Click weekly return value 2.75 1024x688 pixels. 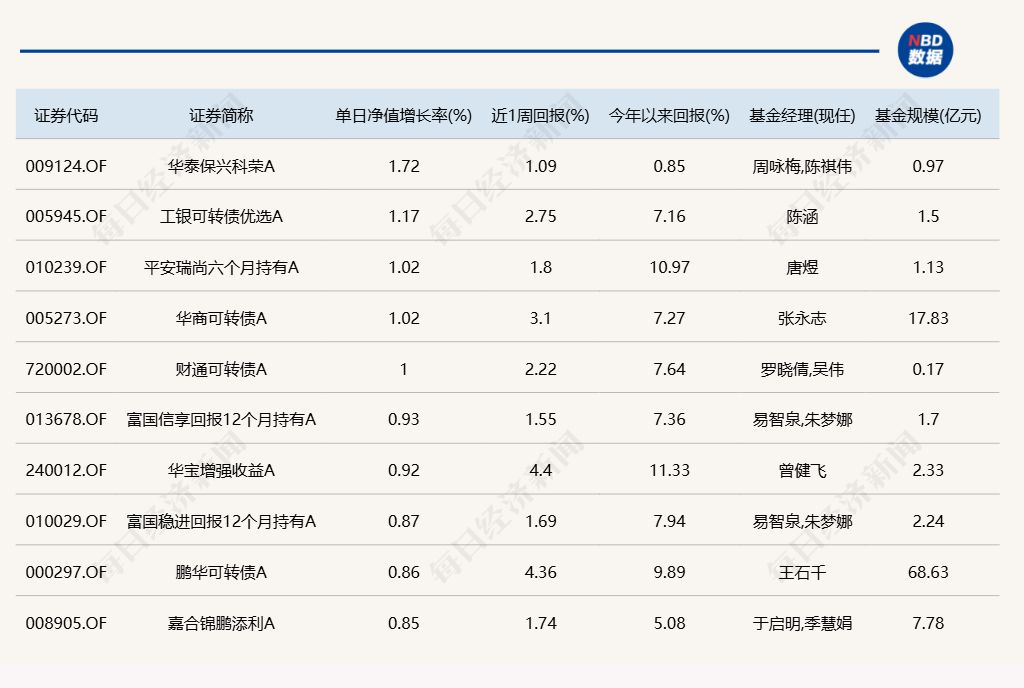(540, 217)
